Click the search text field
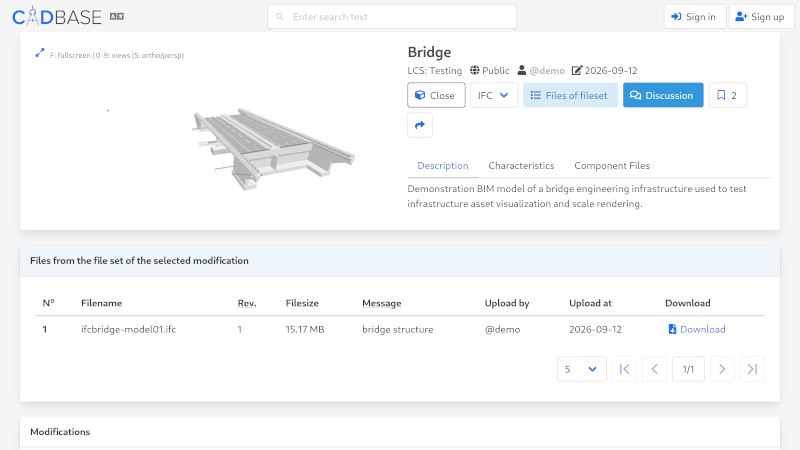 click(391, 17)
